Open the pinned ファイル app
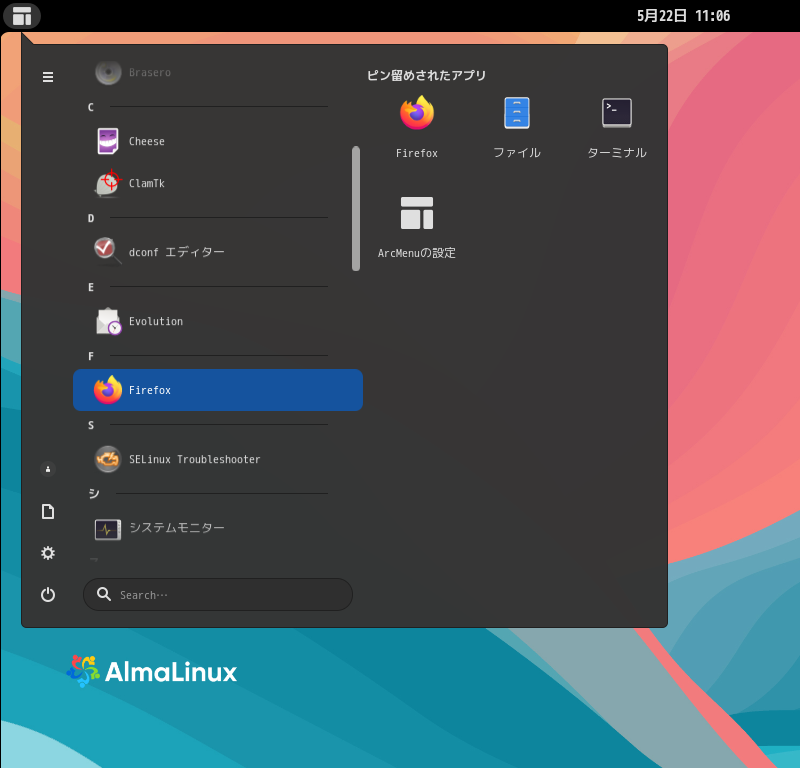 [x=517, y=127]
